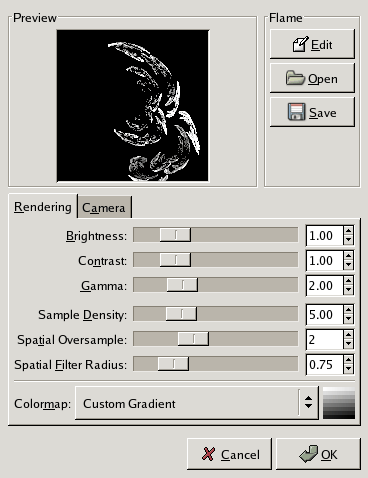Confirm with the OK button

click(318, 454)
